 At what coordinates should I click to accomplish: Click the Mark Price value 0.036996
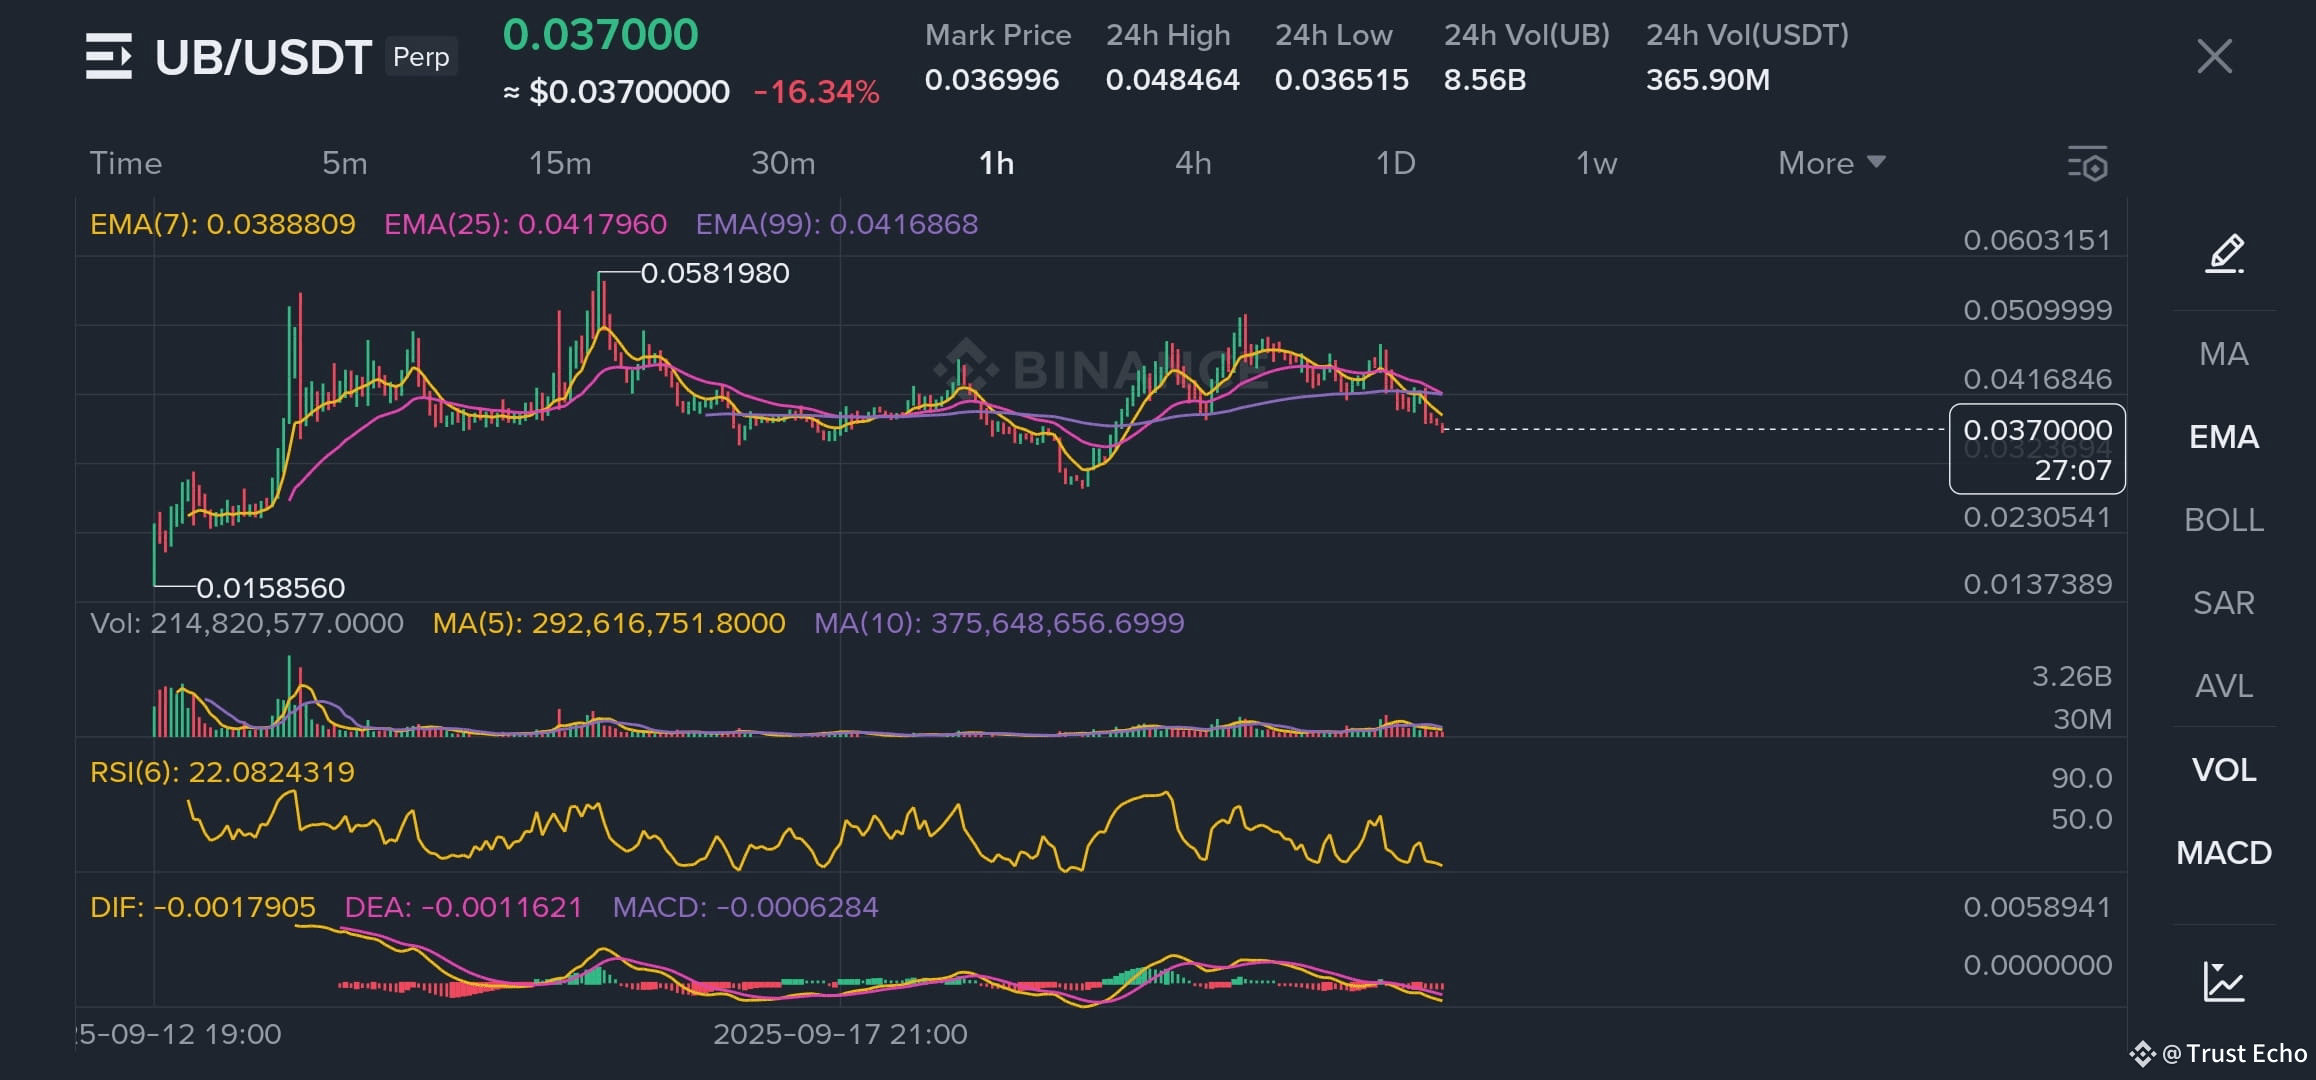(x=992, y=80)
